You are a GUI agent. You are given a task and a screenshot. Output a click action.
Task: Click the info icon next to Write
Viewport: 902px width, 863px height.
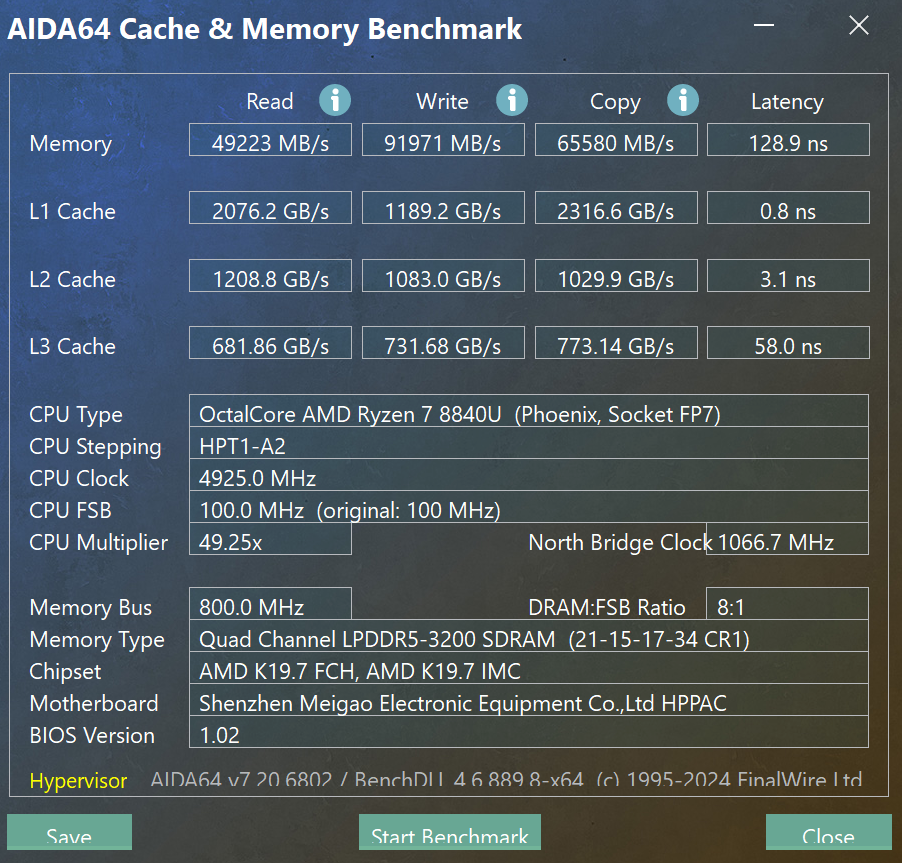pyautogui.click(x=512, y=100)
